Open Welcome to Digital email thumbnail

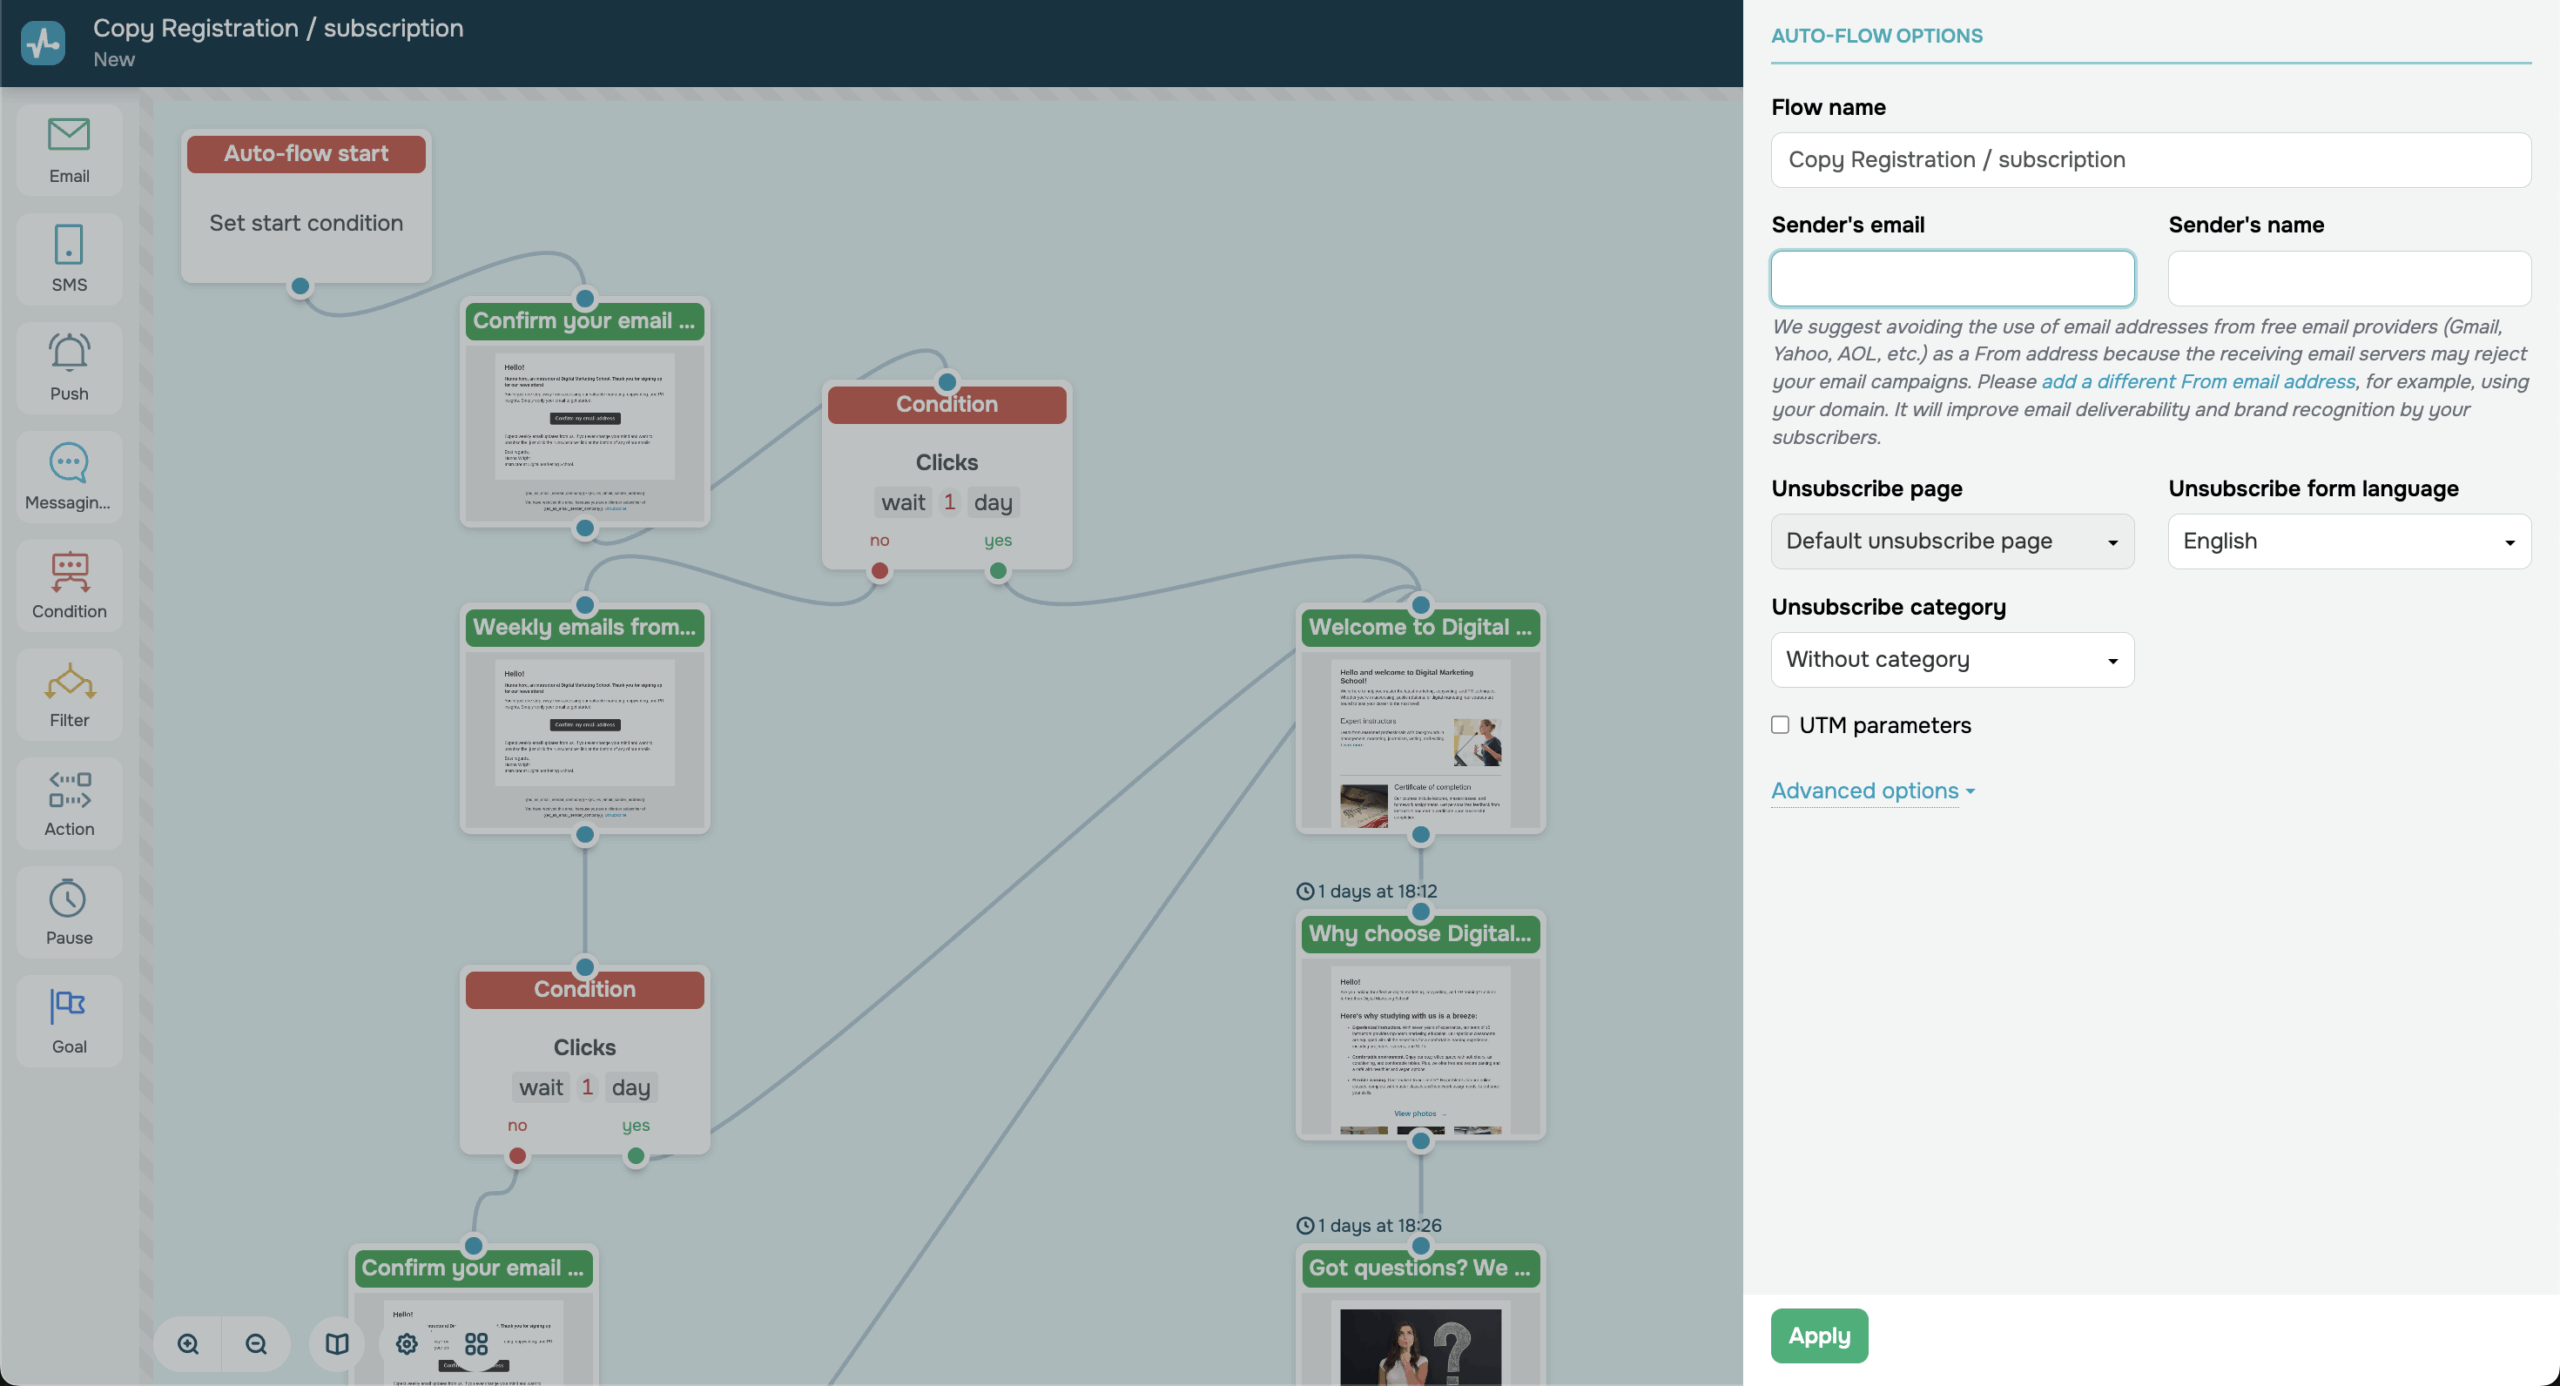[x=1421, y=742]
